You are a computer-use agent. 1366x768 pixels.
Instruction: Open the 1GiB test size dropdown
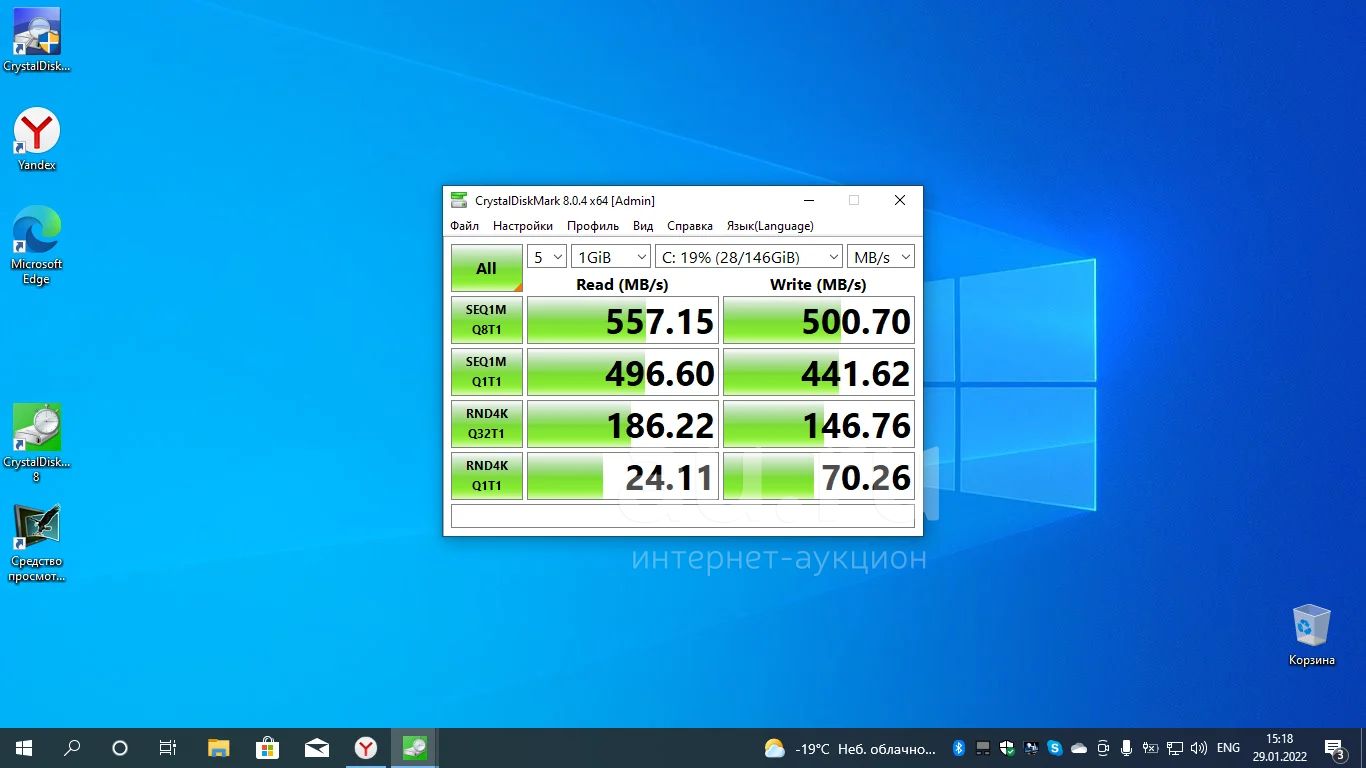pos(611,257)
